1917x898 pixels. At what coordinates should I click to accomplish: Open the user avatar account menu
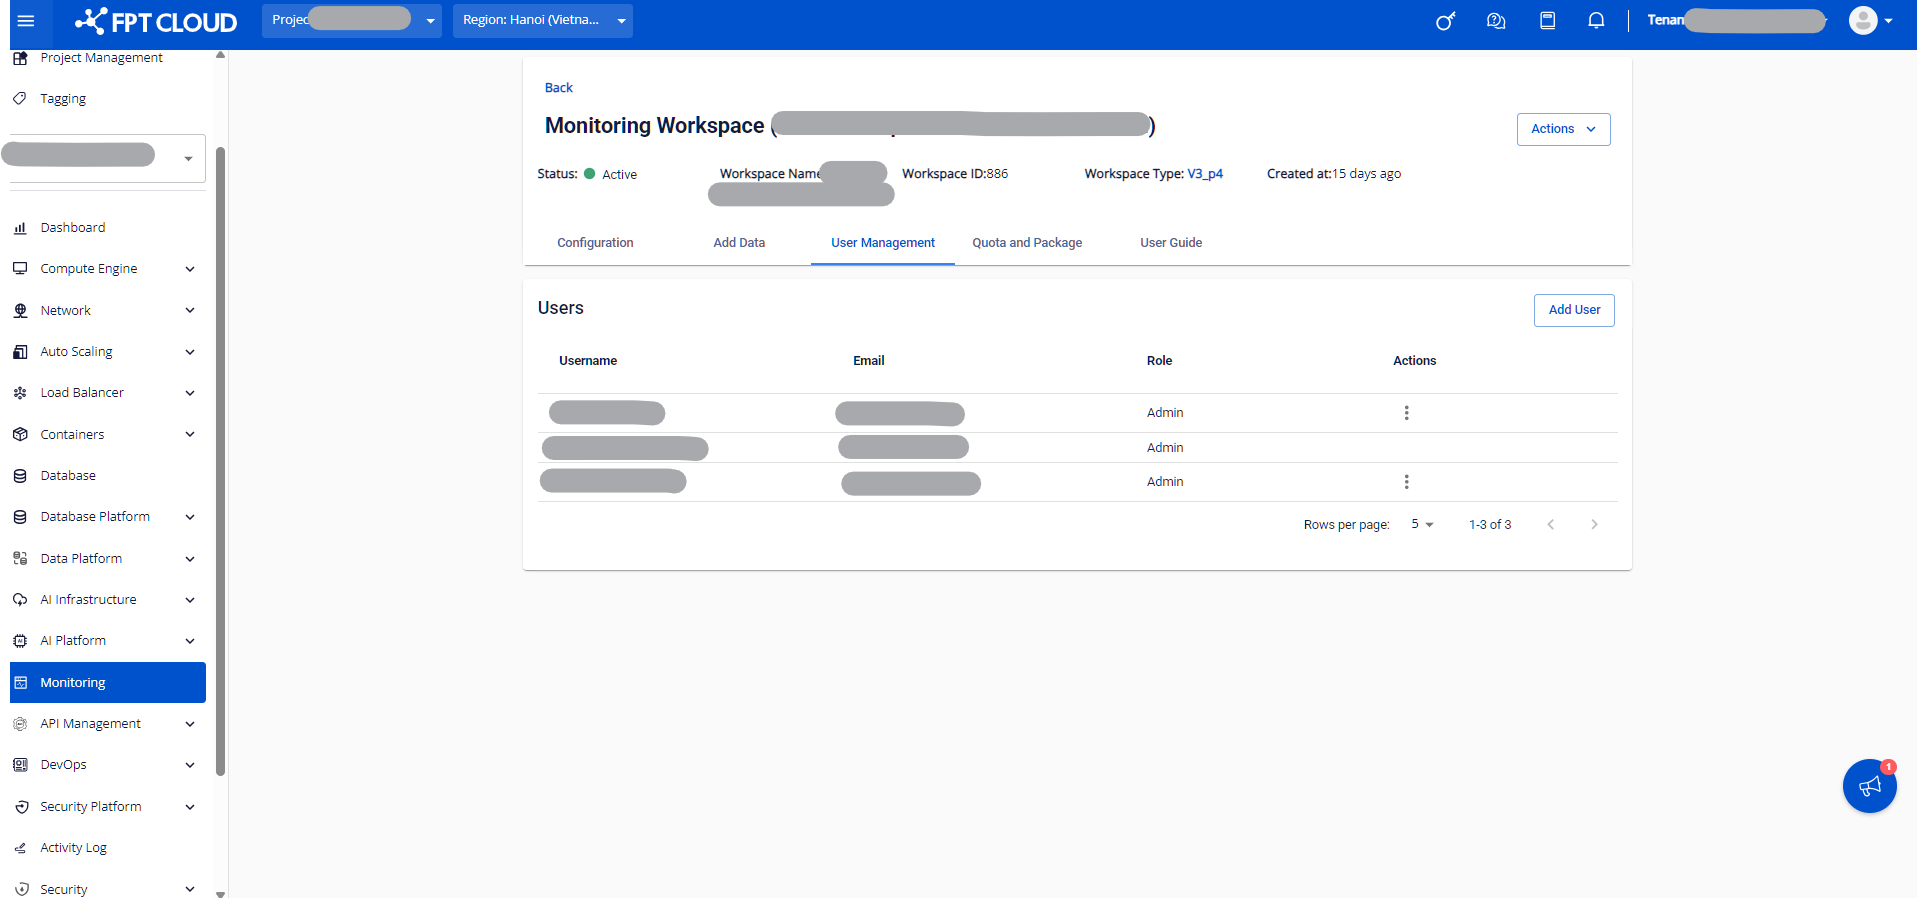1869,21
